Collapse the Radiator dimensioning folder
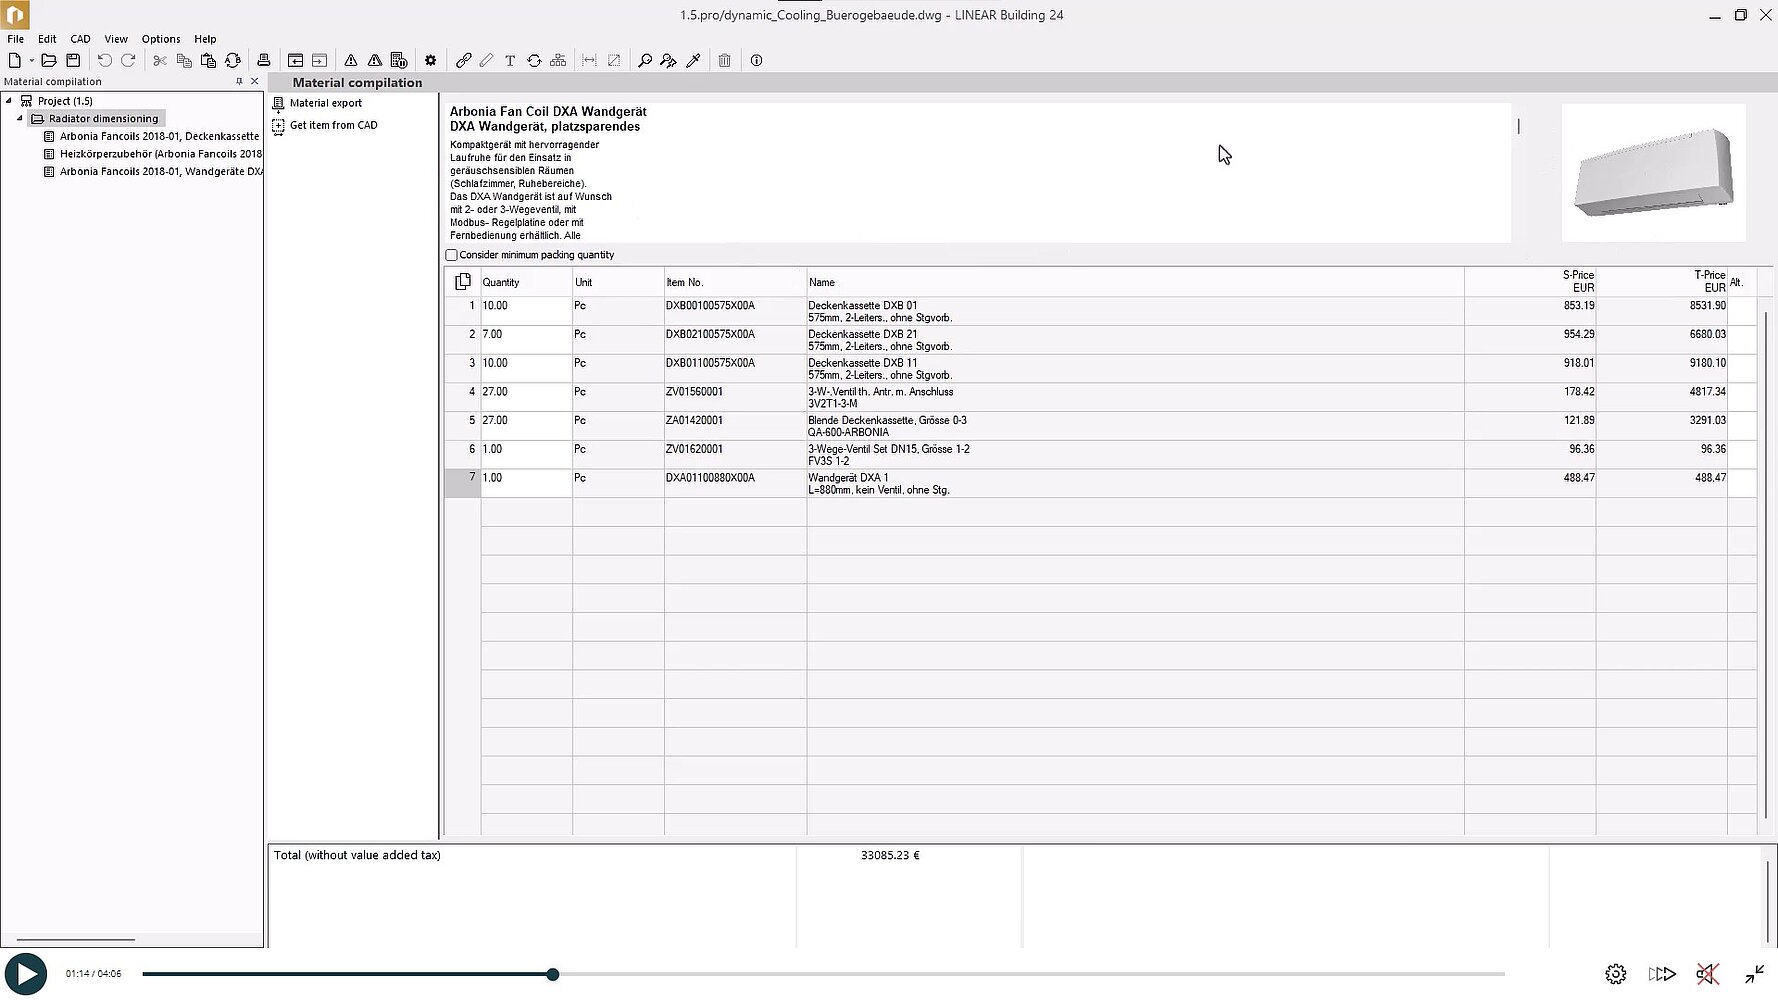This screenshot has height=1000, width=1778. 20,119
